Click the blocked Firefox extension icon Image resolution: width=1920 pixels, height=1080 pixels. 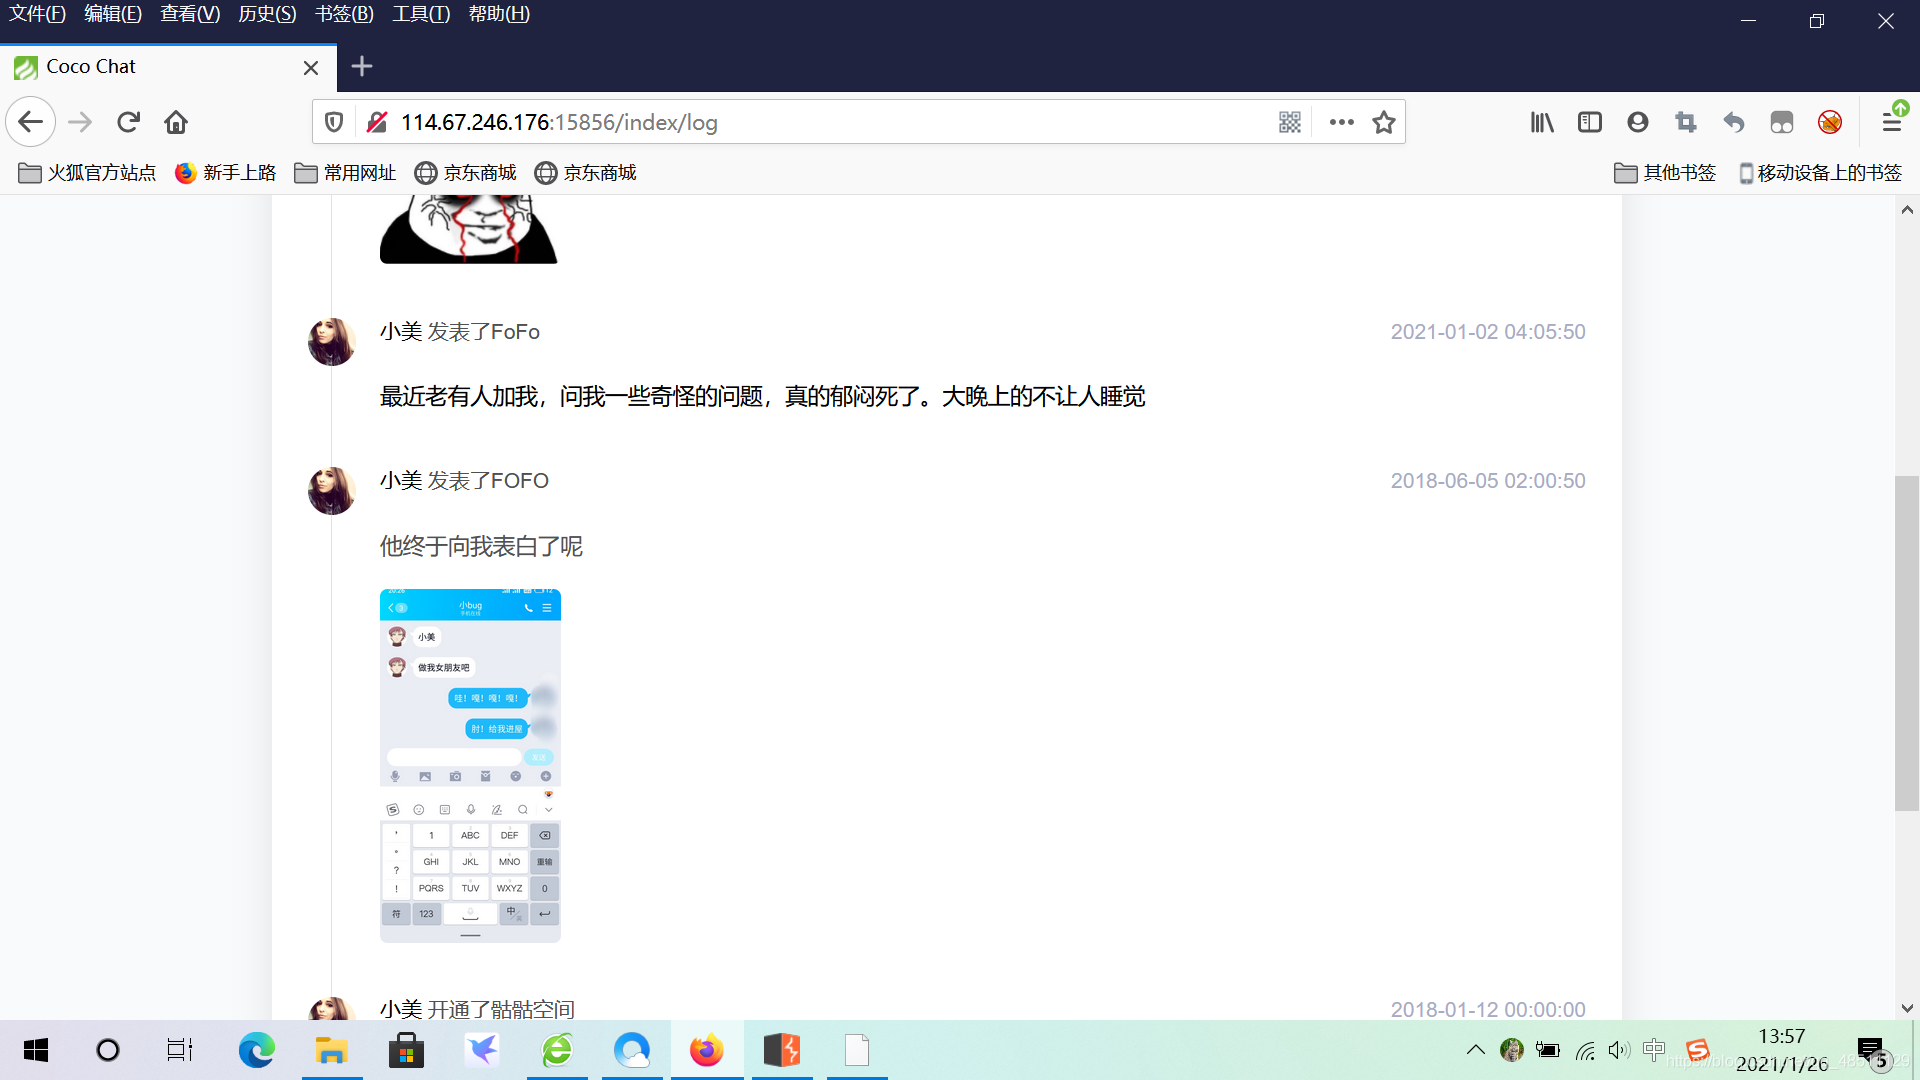point(1830,122)
